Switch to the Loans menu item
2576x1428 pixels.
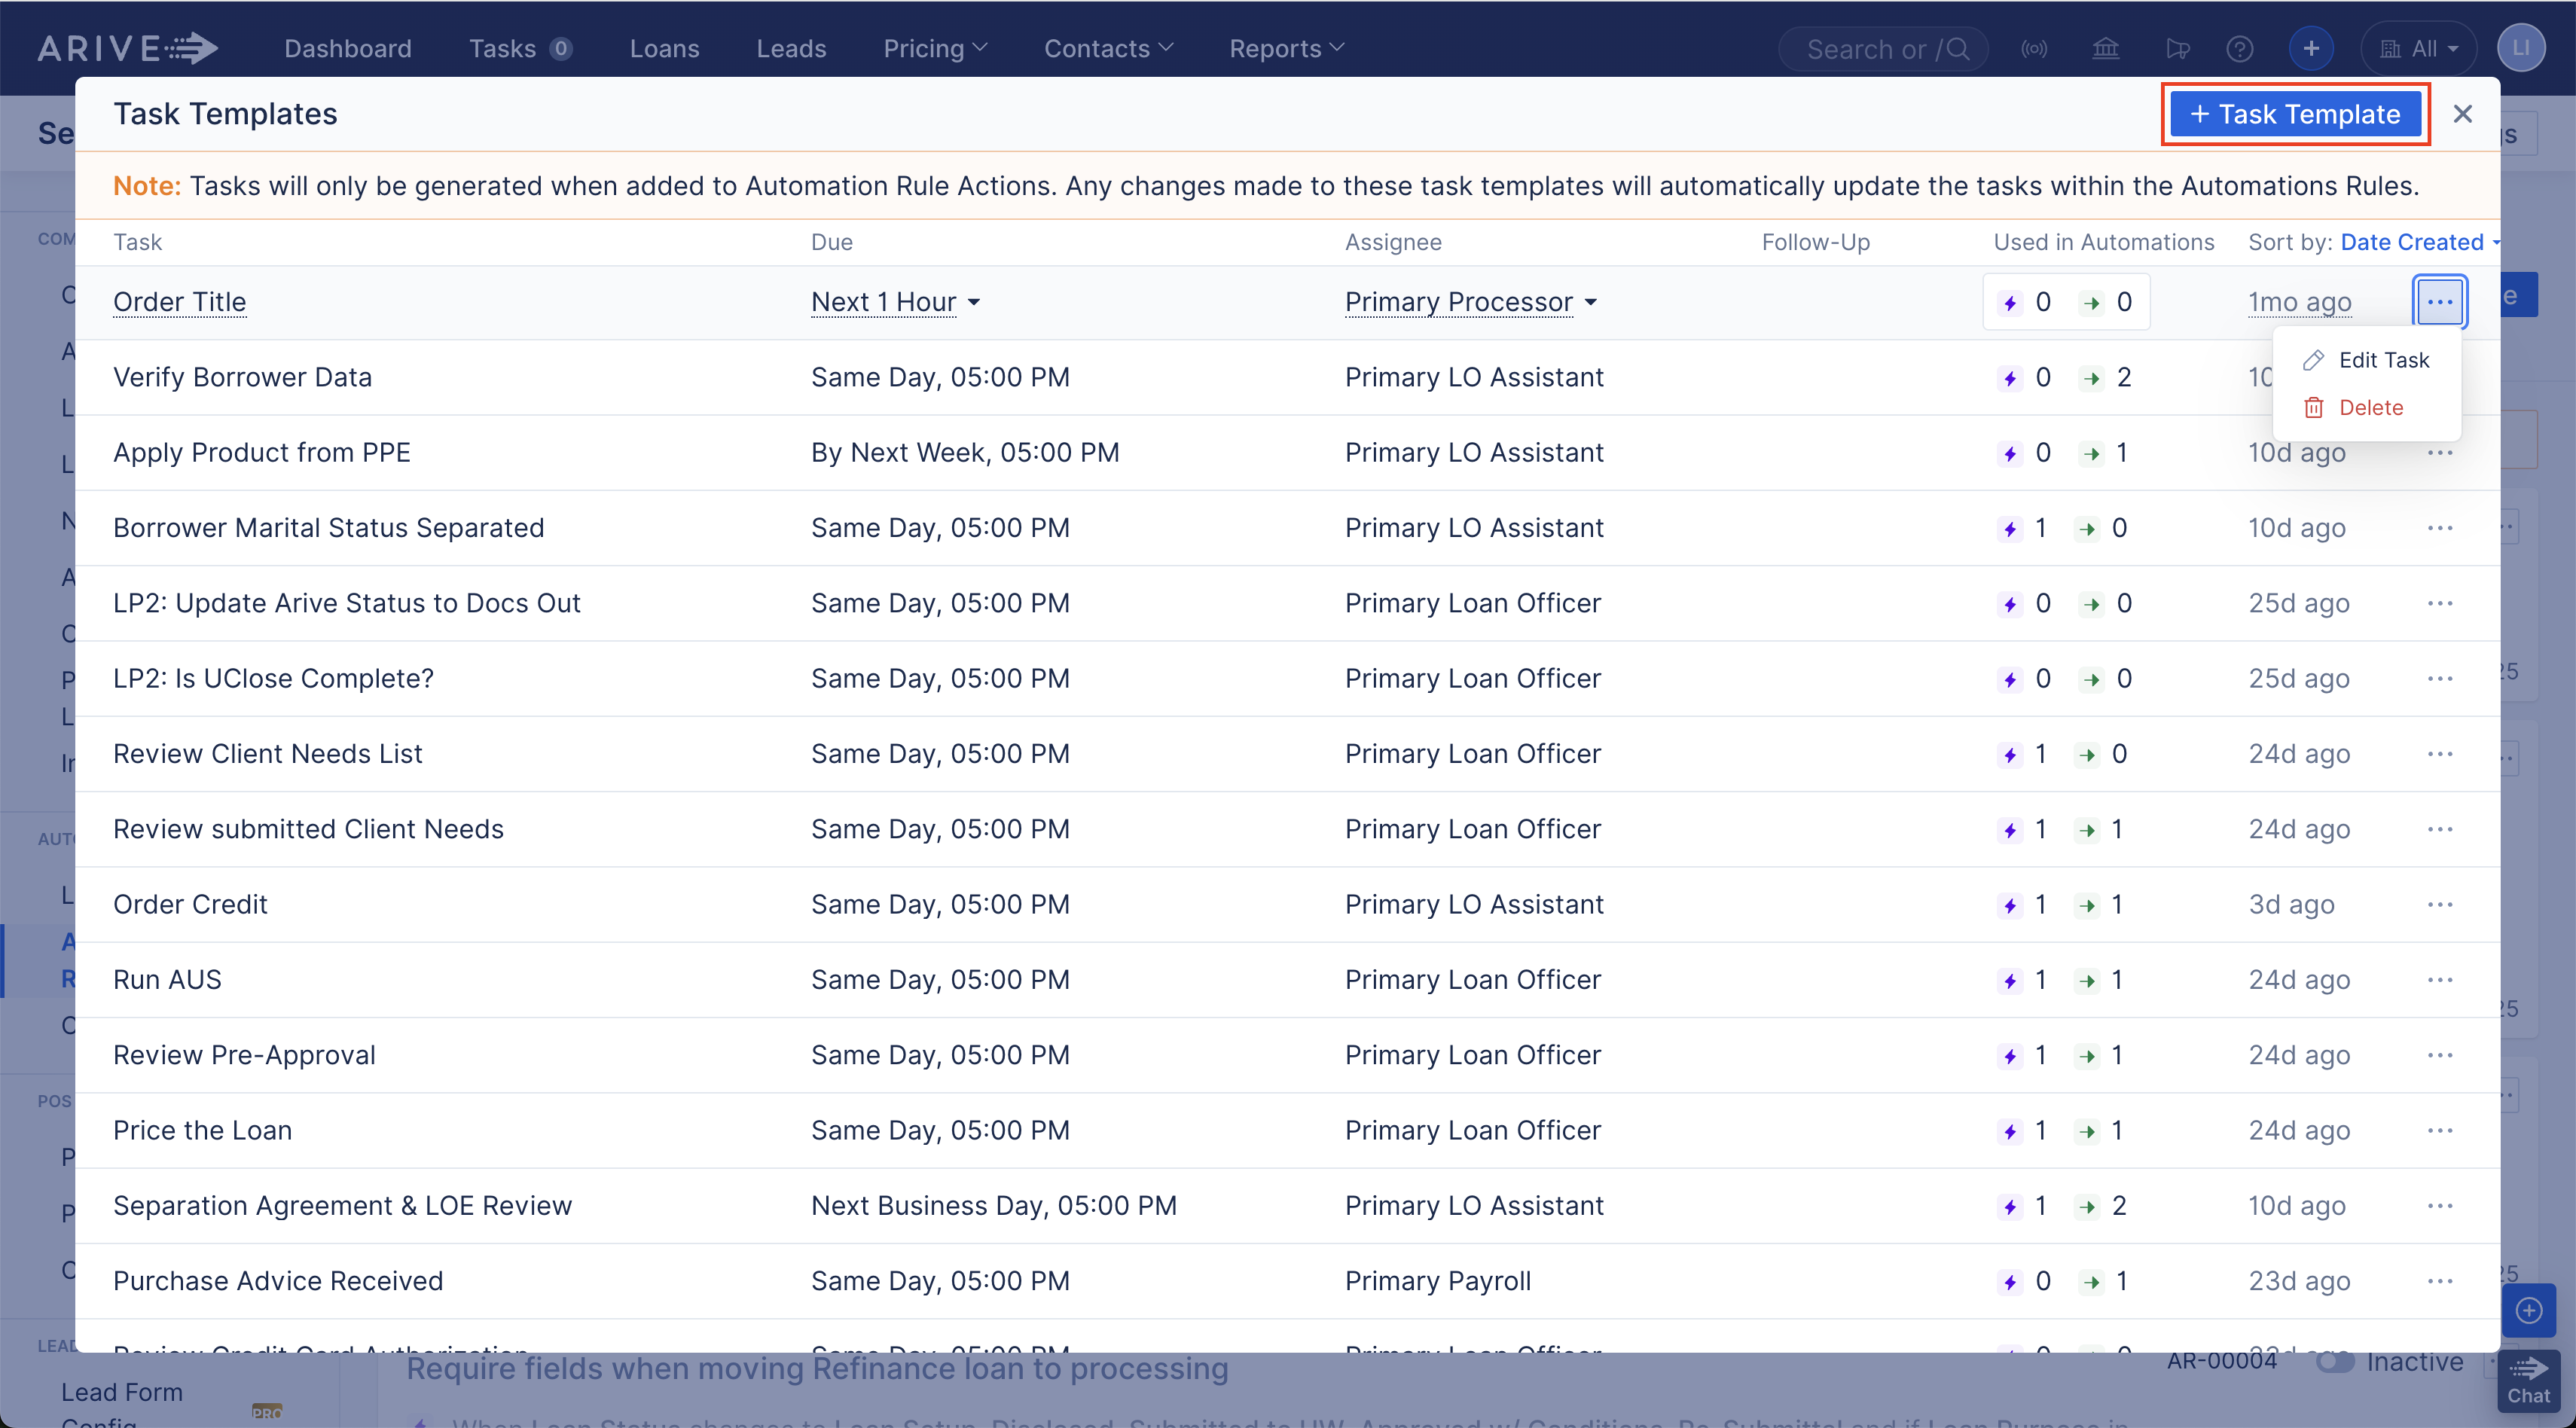pyautogui.click(x=664, y=47)
